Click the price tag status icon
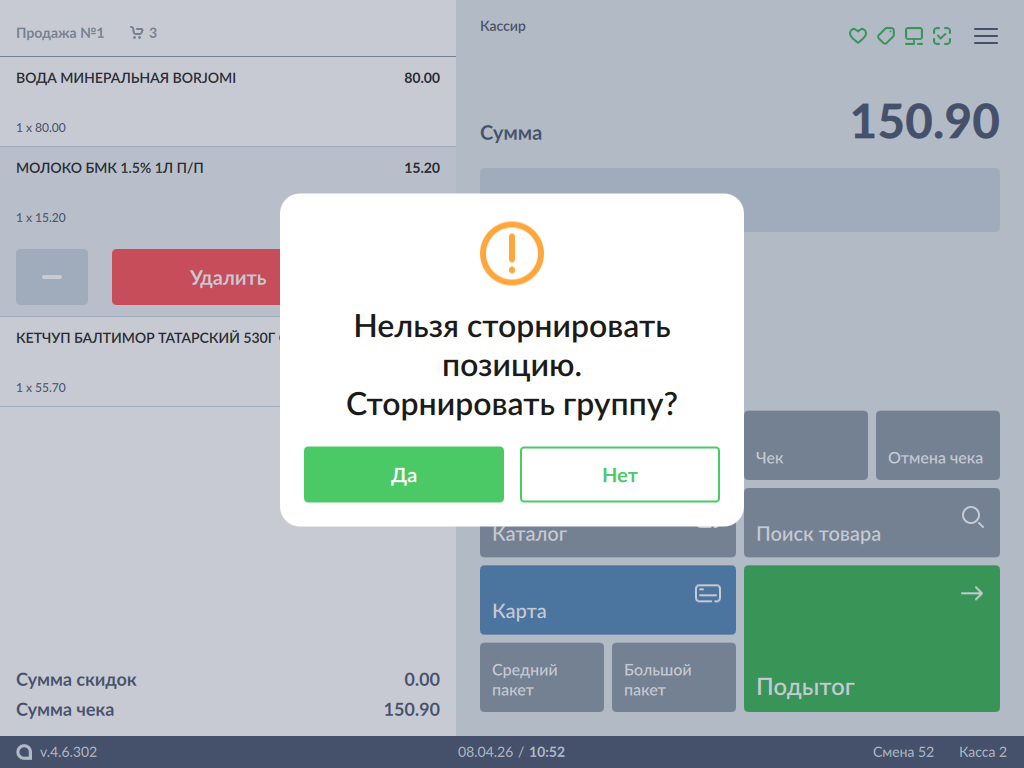Viewport: 1024px width, 768px height. click(x=885, y=36)
